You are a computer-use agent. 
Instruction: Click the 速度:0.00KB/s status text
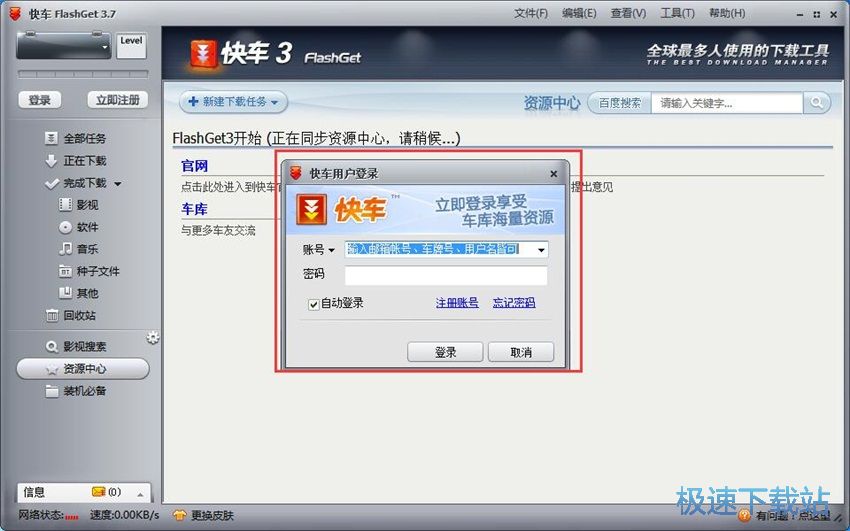pos(124,515)
